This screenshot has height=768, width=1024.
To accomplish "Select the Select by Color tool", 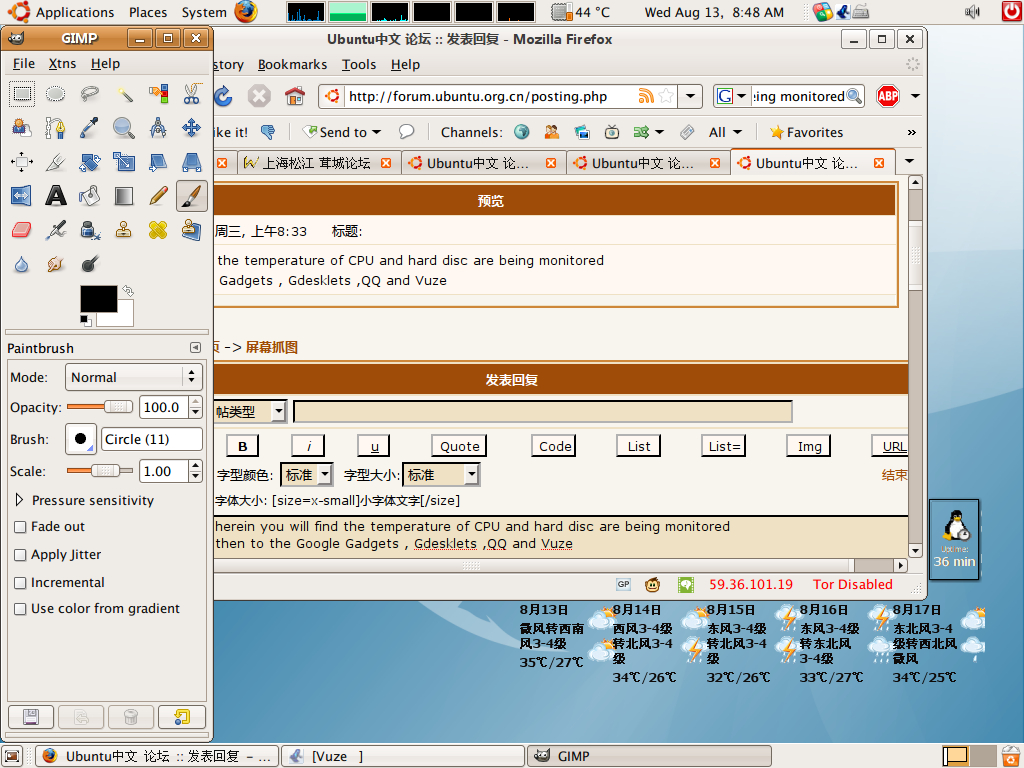I will pyautogui.click(x=157, y=94).
